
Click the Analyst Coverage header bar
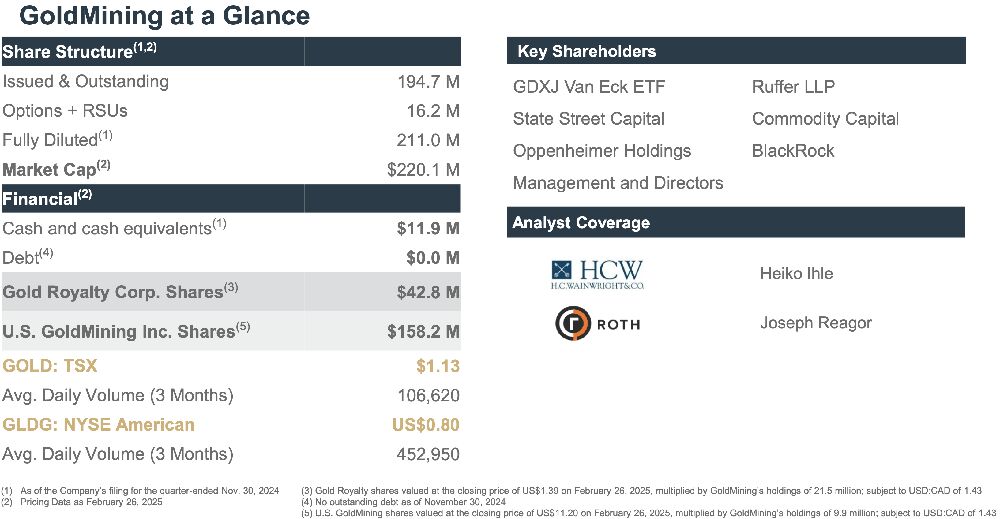point(736,222)
